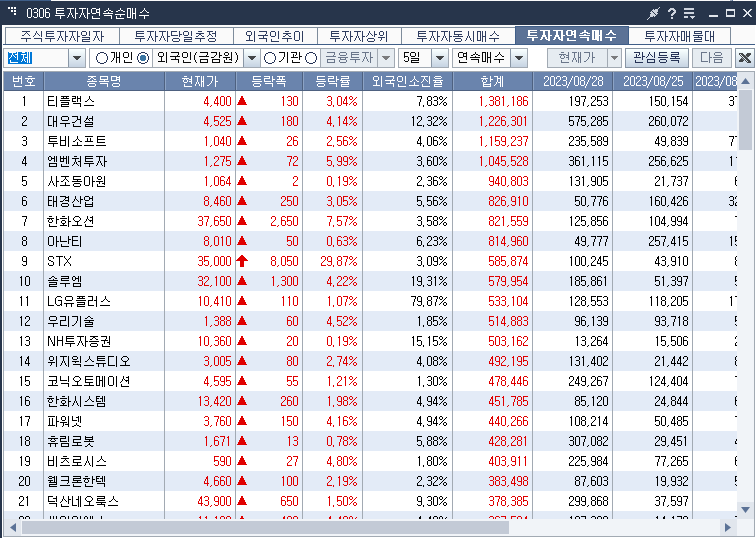Select the 개인 radio button
The image size is (756, 538).
point(102,58)
